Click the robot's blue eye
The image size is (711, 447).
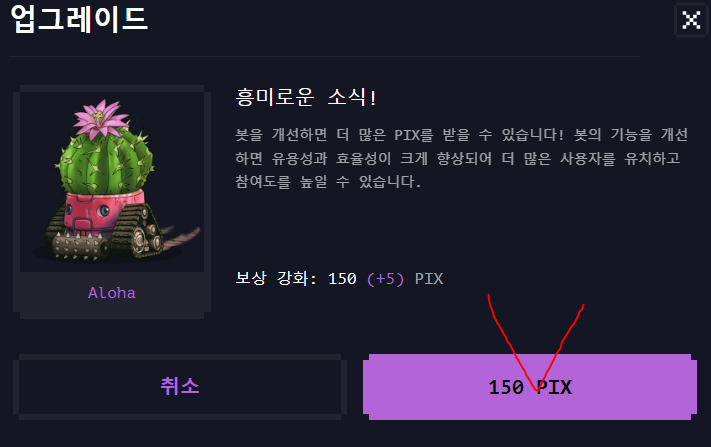coord(104,211)
